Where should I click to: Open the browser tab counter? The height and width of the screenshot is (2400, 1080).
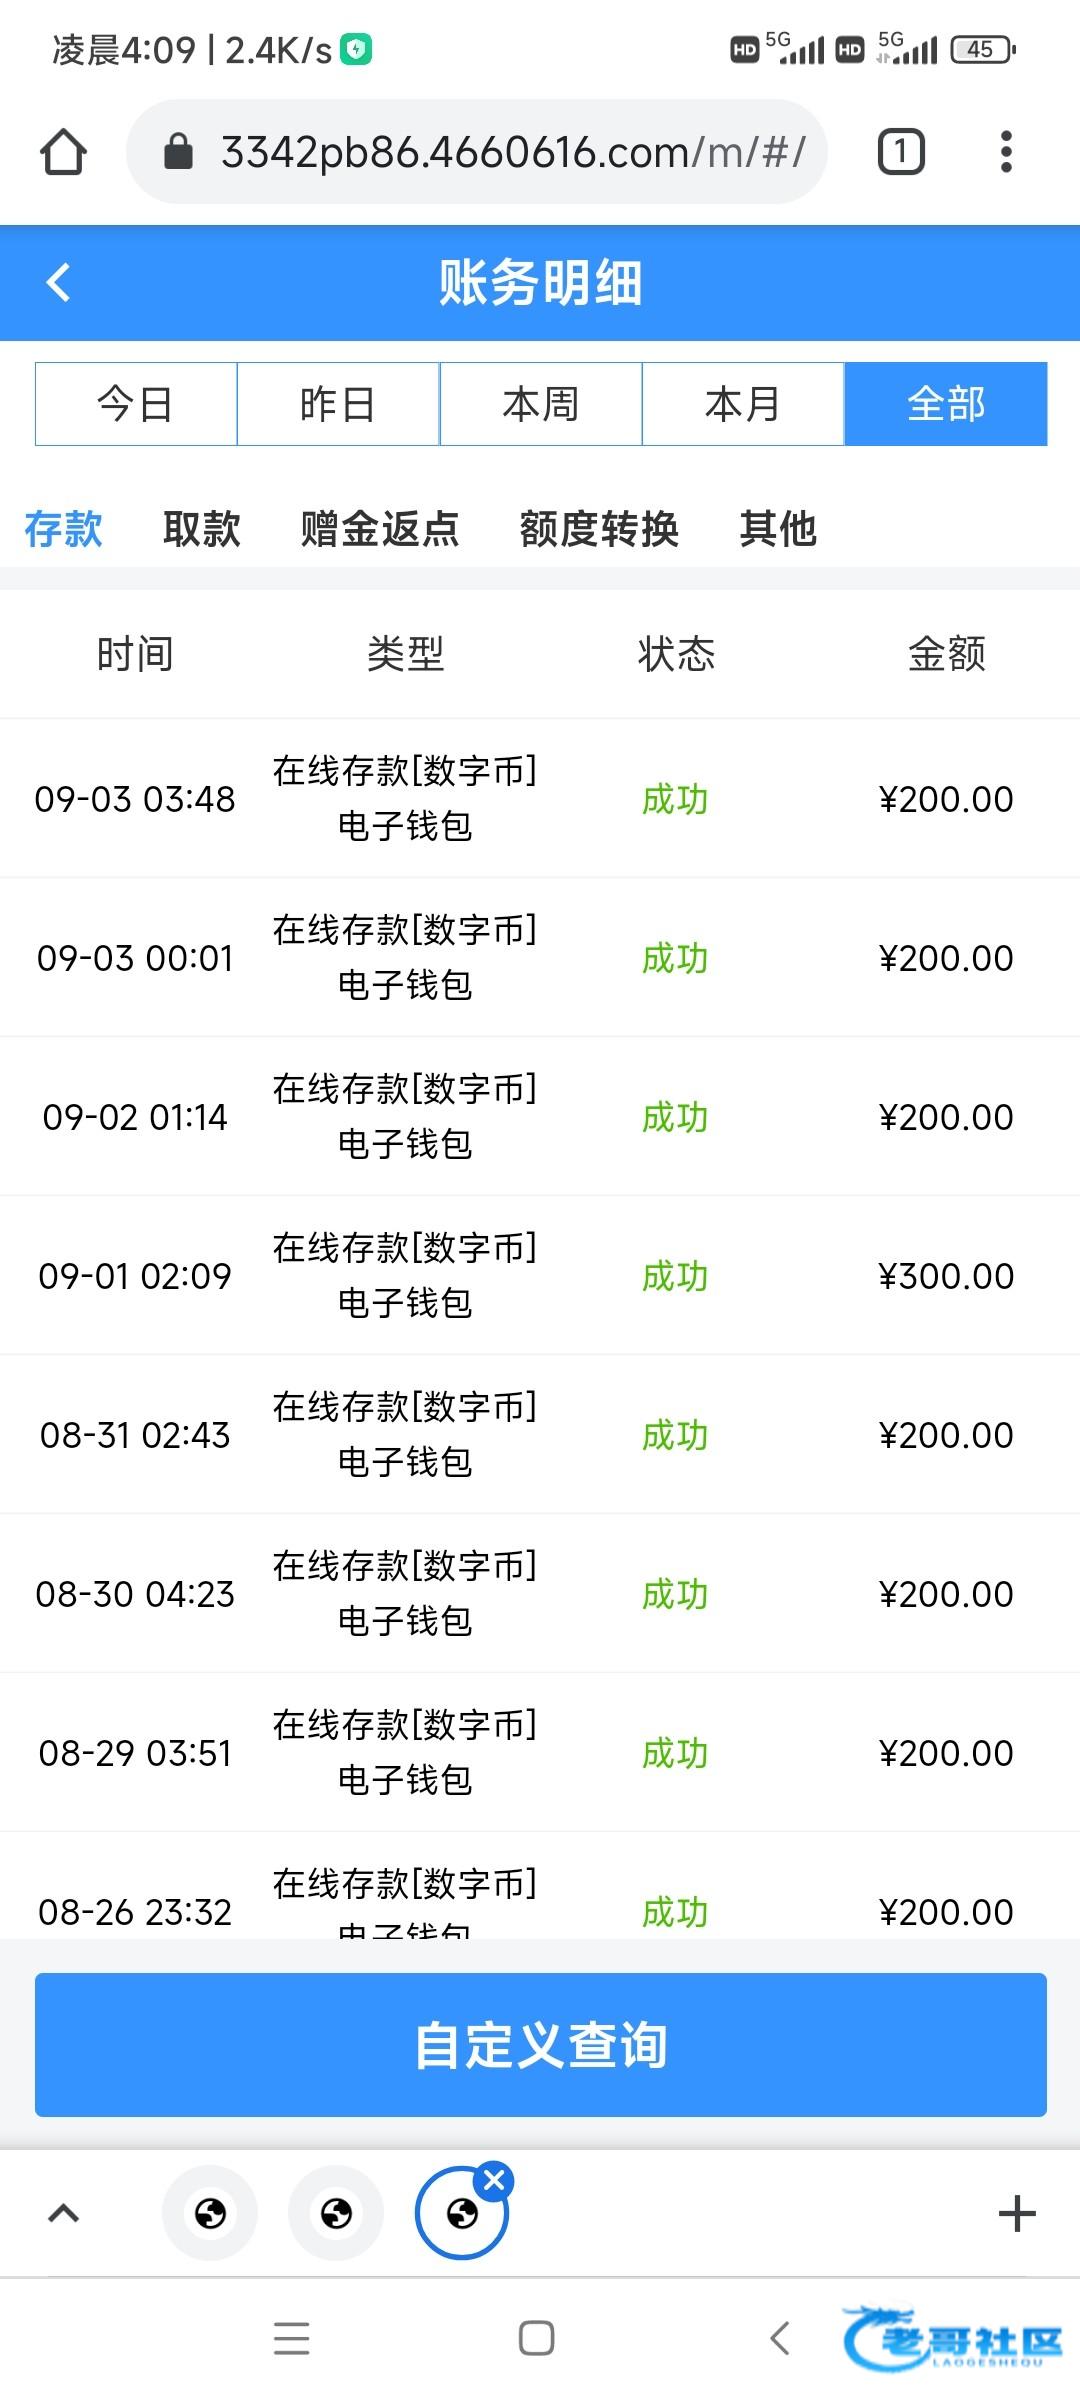tap(900, 152)
